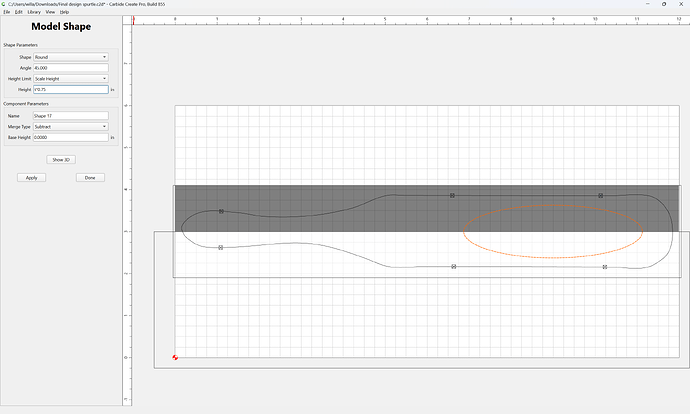Click the Show 3D button
Screen dimensions: 690x414
[x=61, y=160]
